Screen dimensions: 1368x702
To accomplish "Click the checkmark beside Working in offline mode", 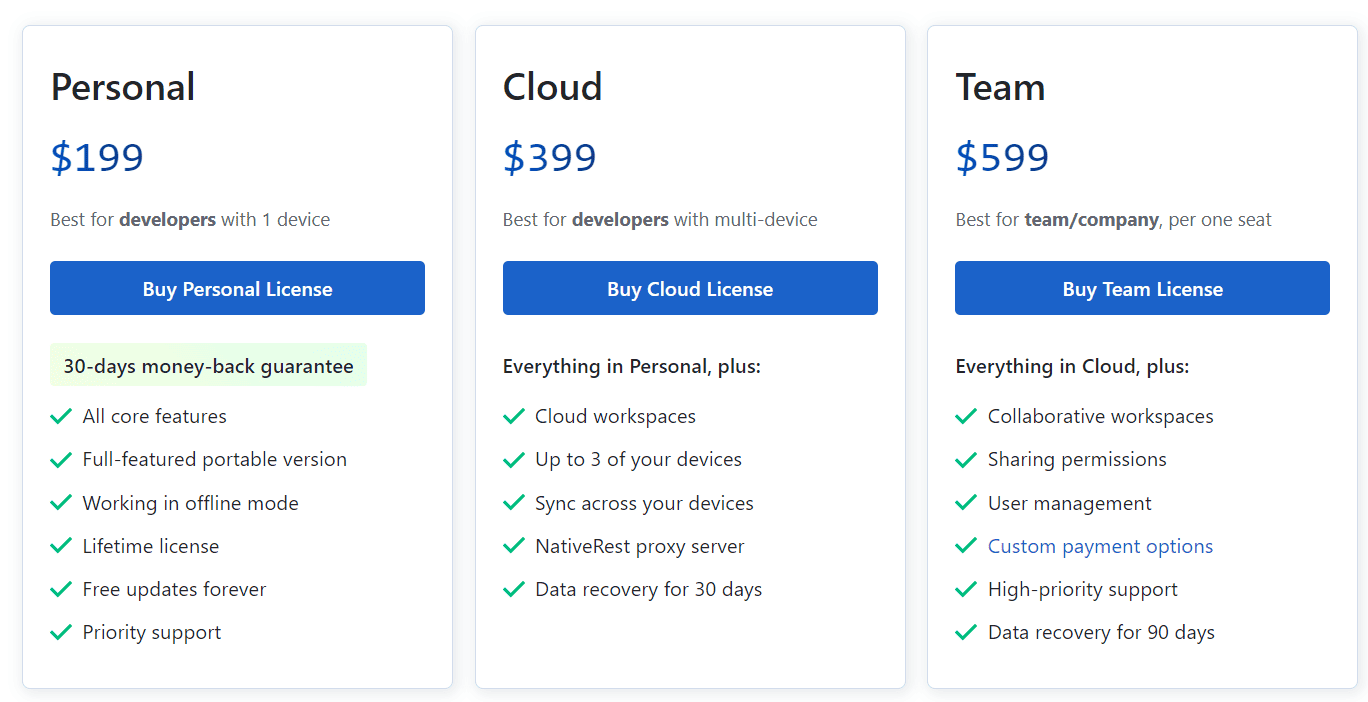I will point(61,503).
